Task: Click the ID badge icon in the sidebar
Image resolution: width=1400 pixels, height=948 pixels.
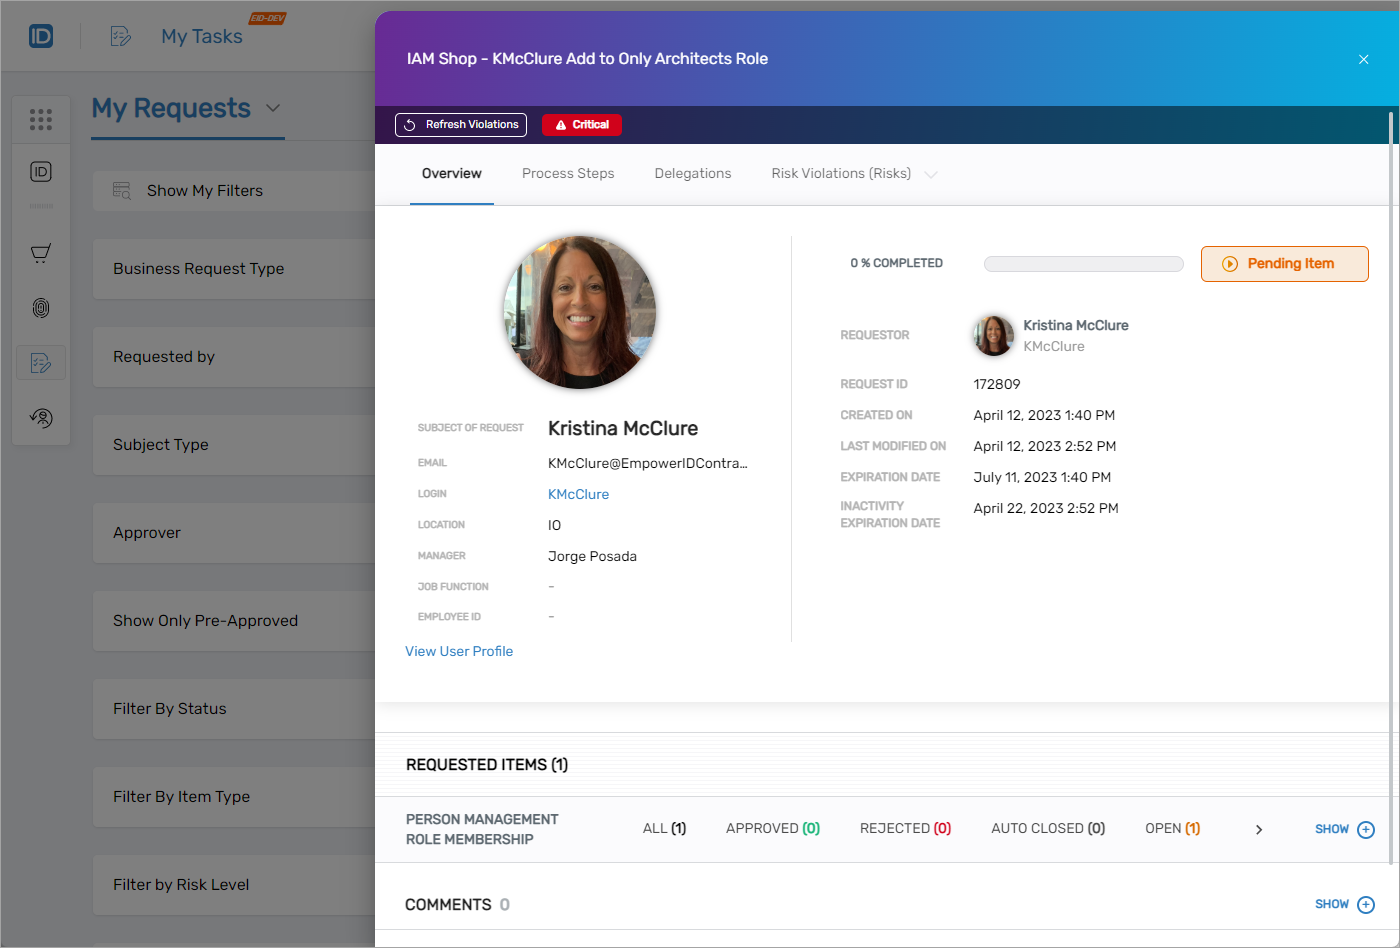Action: point(40,171)
